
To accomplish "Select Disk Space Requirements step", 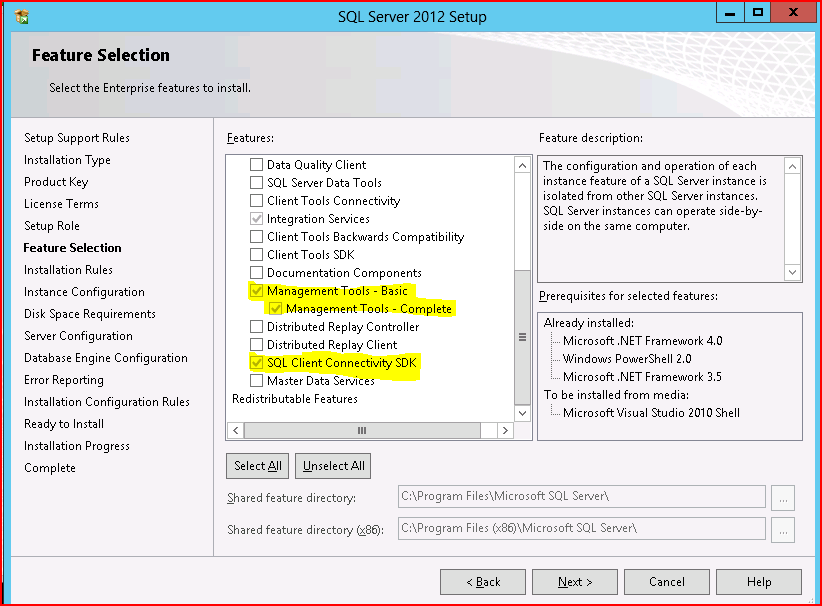I will click(x=90, y=314).
